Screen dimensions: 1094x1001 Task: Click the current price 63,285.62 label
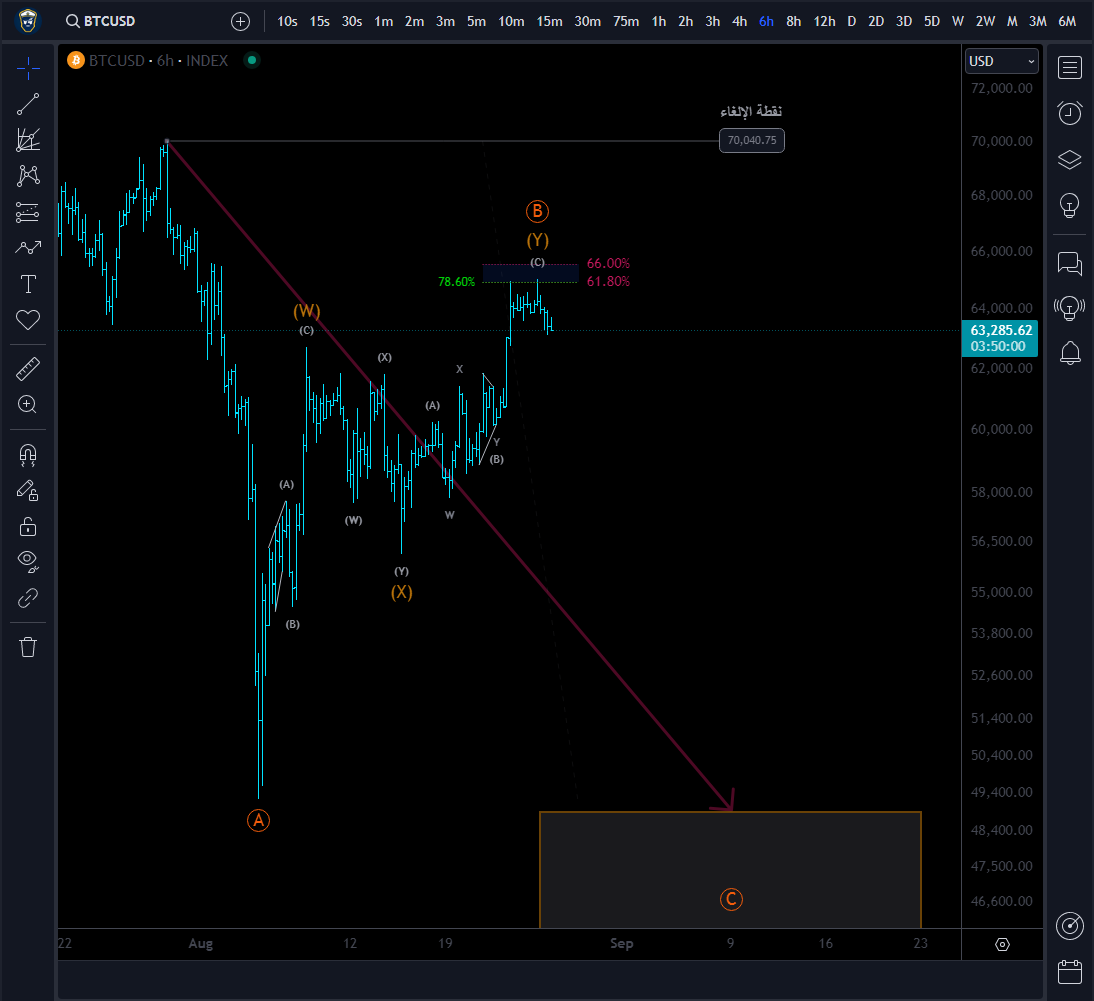click(x=1001, y=338)
